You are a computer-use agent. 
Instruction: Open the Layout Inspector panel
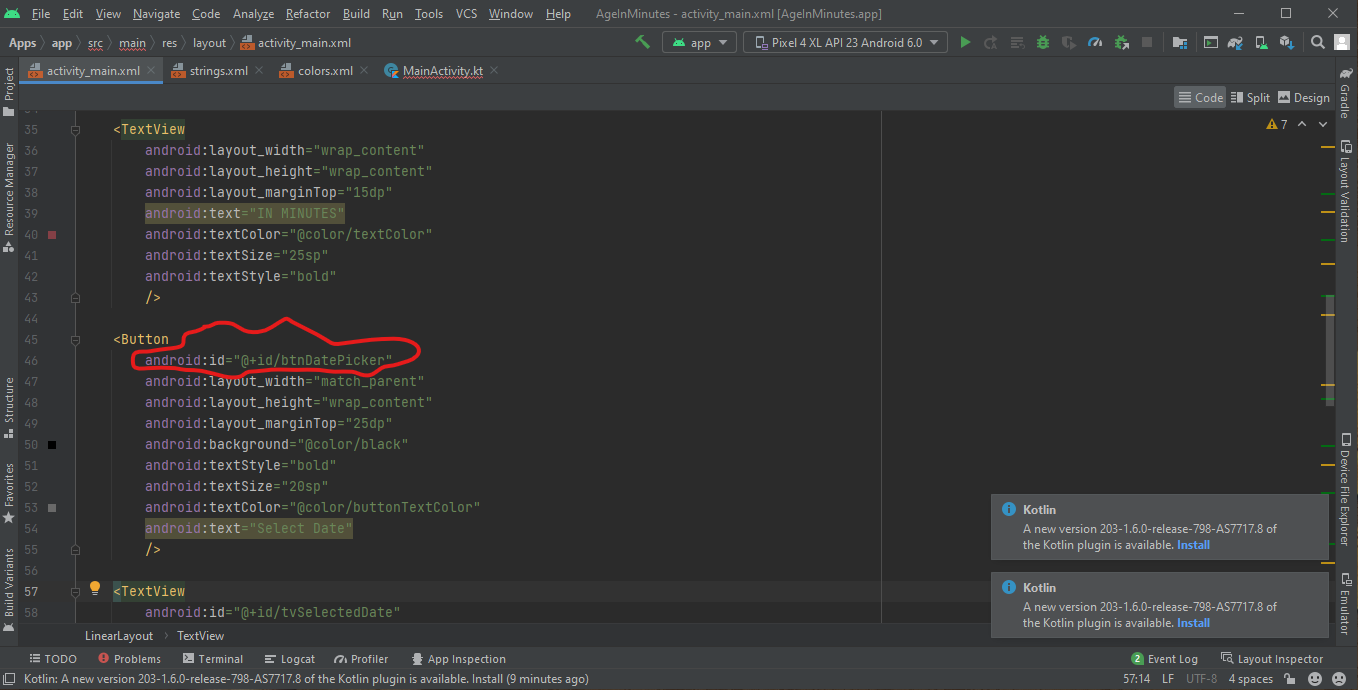coord(1271,659)
